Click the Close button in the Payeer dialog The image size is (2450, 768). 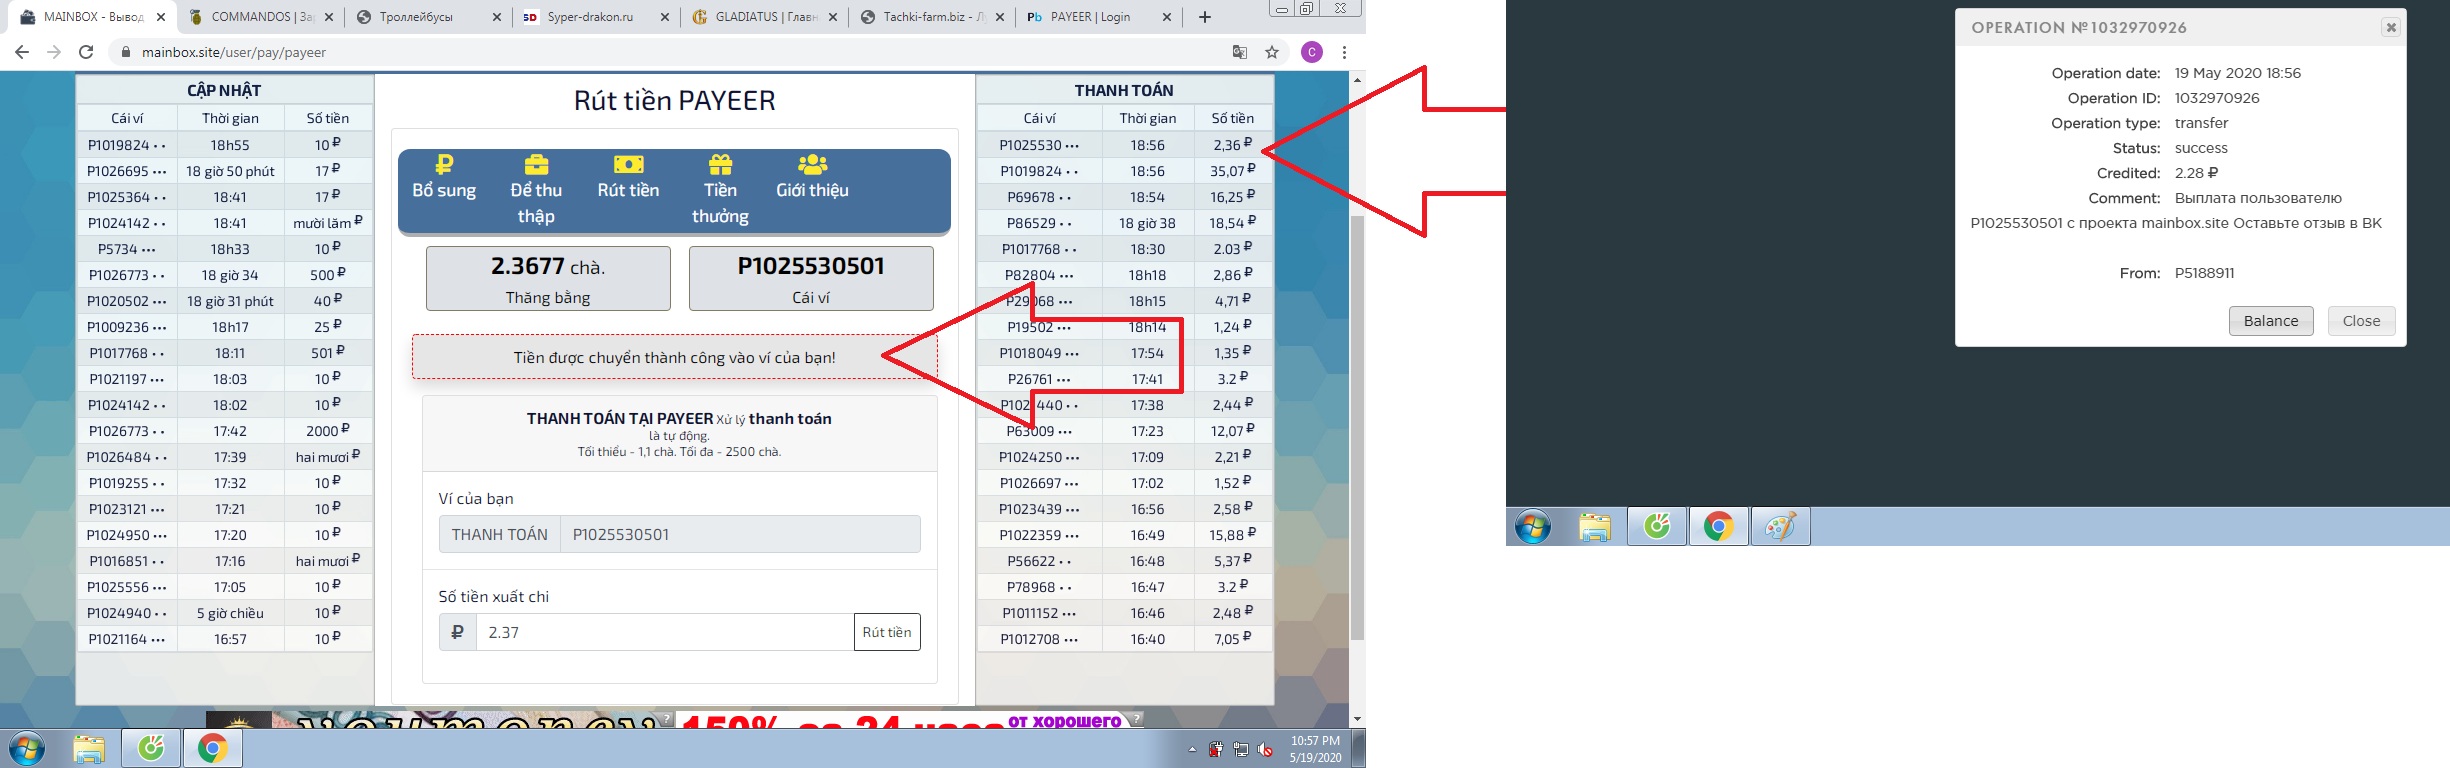click(x=2361, y=321)
